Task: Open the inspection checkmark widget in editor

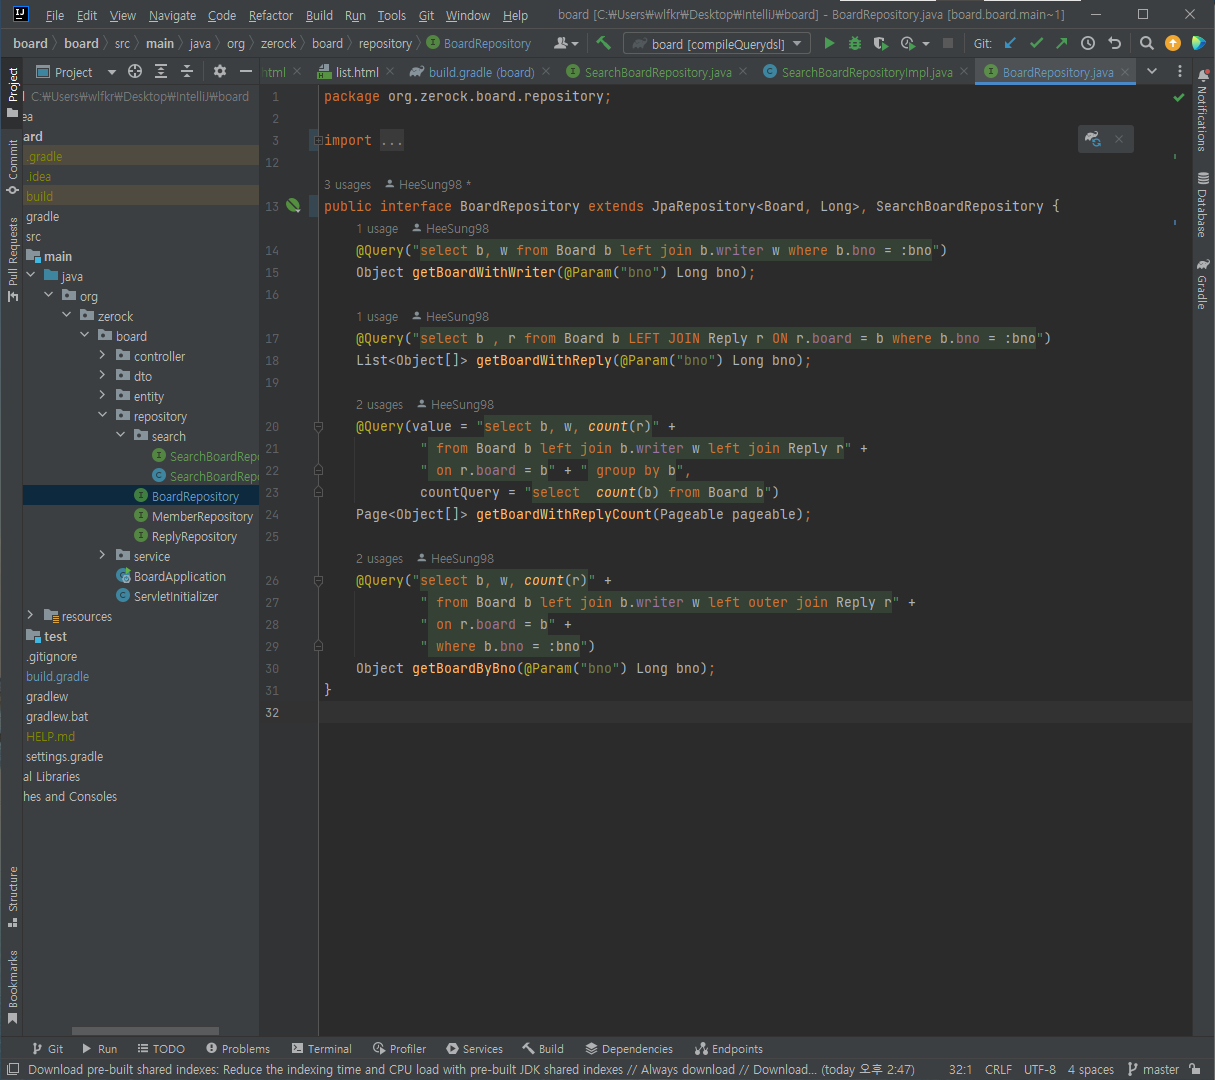Action: pyautogui.click(x=1179, y=97)
